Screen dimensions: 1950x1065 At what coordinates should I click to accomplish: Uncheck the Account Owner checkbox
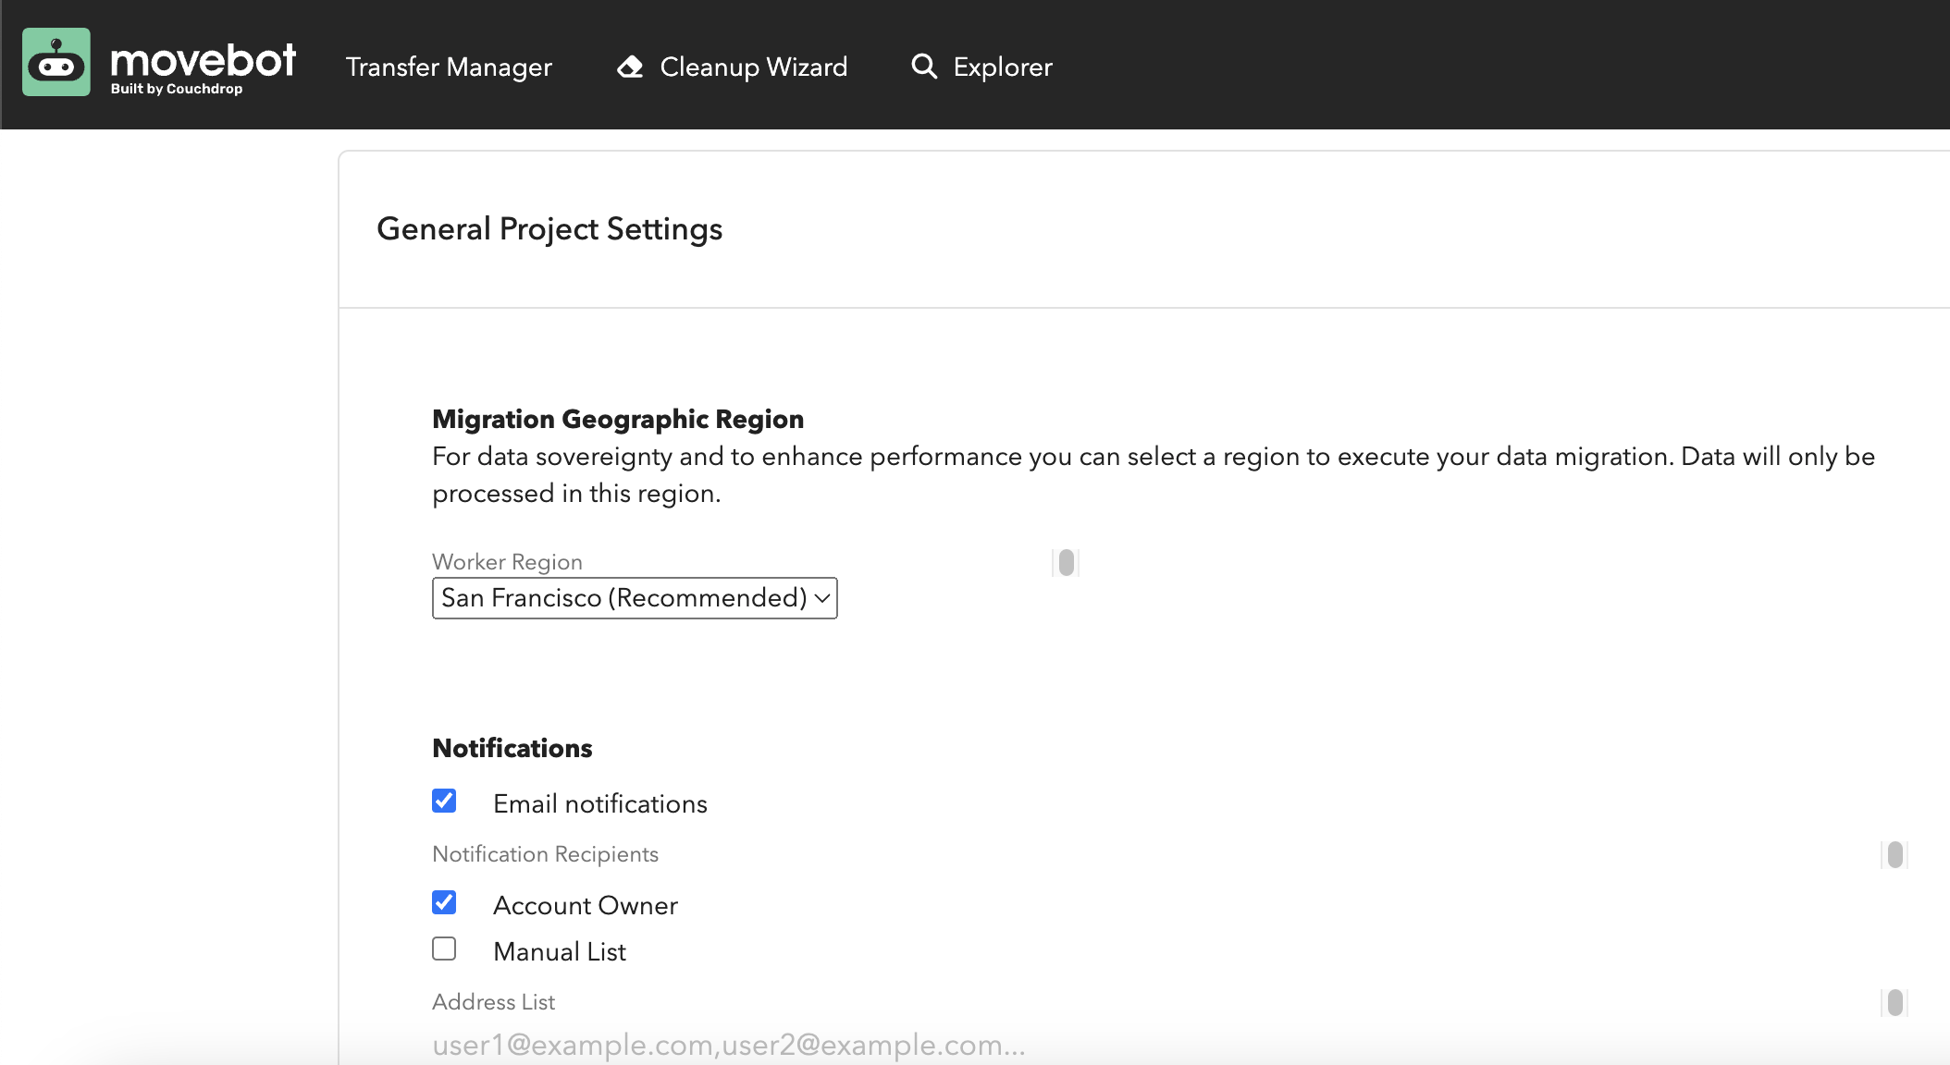444,903
